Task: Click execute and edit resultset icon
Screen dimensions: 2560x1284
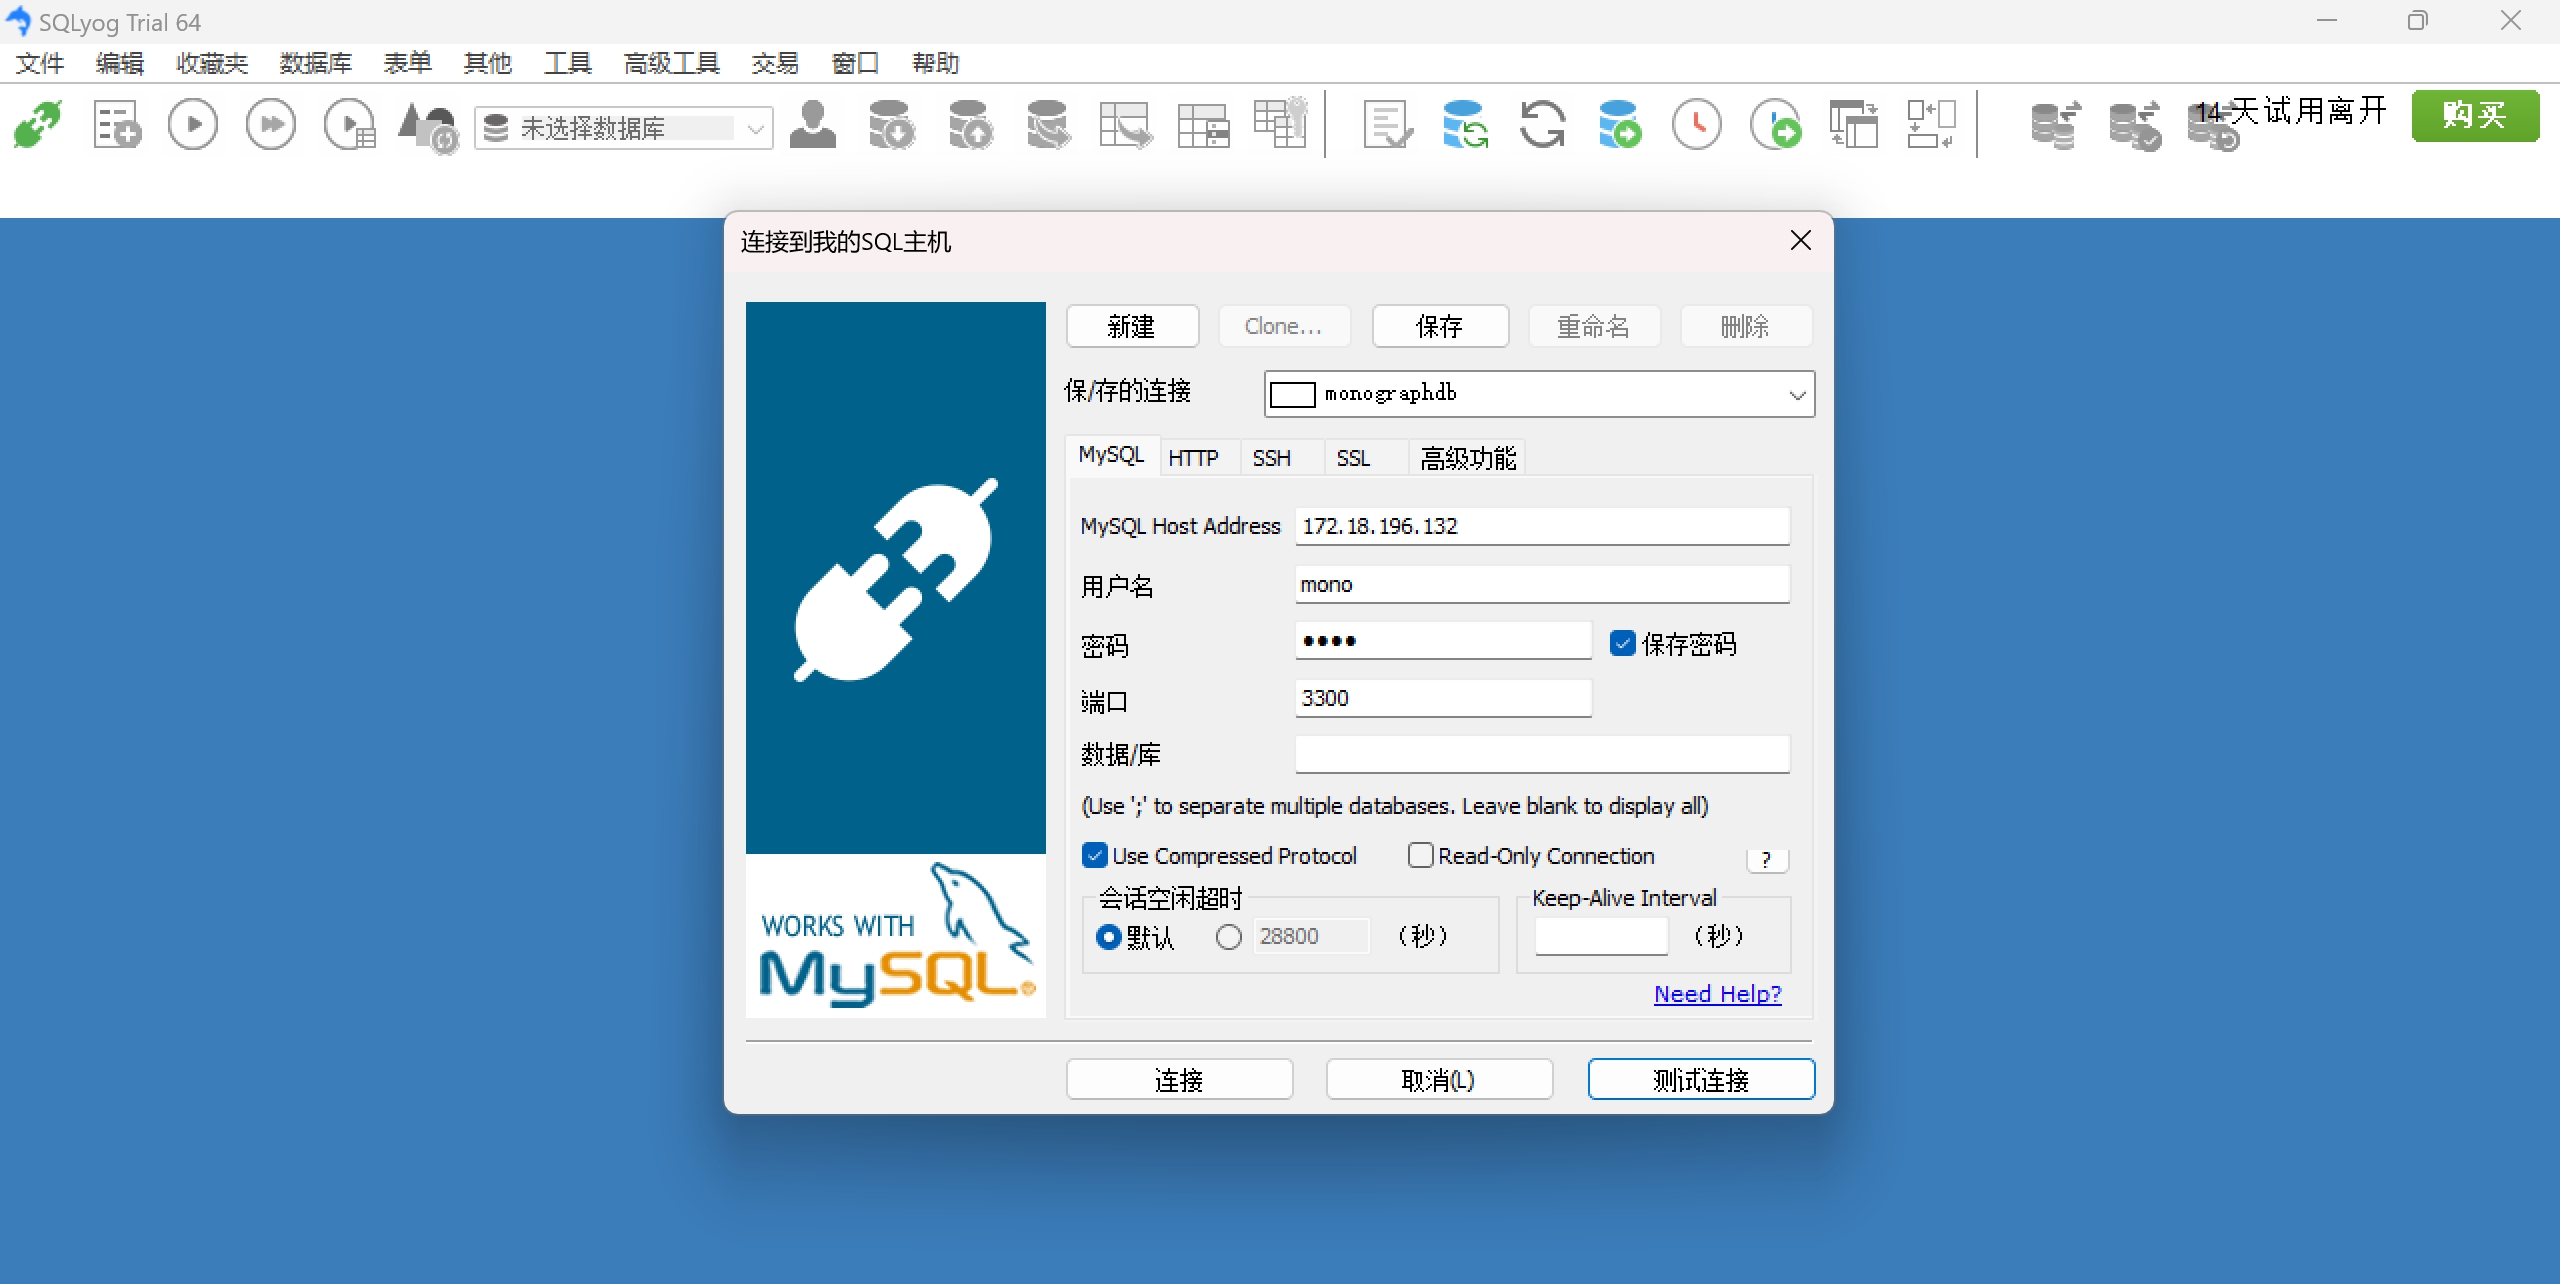Action: tap(350, 126)
